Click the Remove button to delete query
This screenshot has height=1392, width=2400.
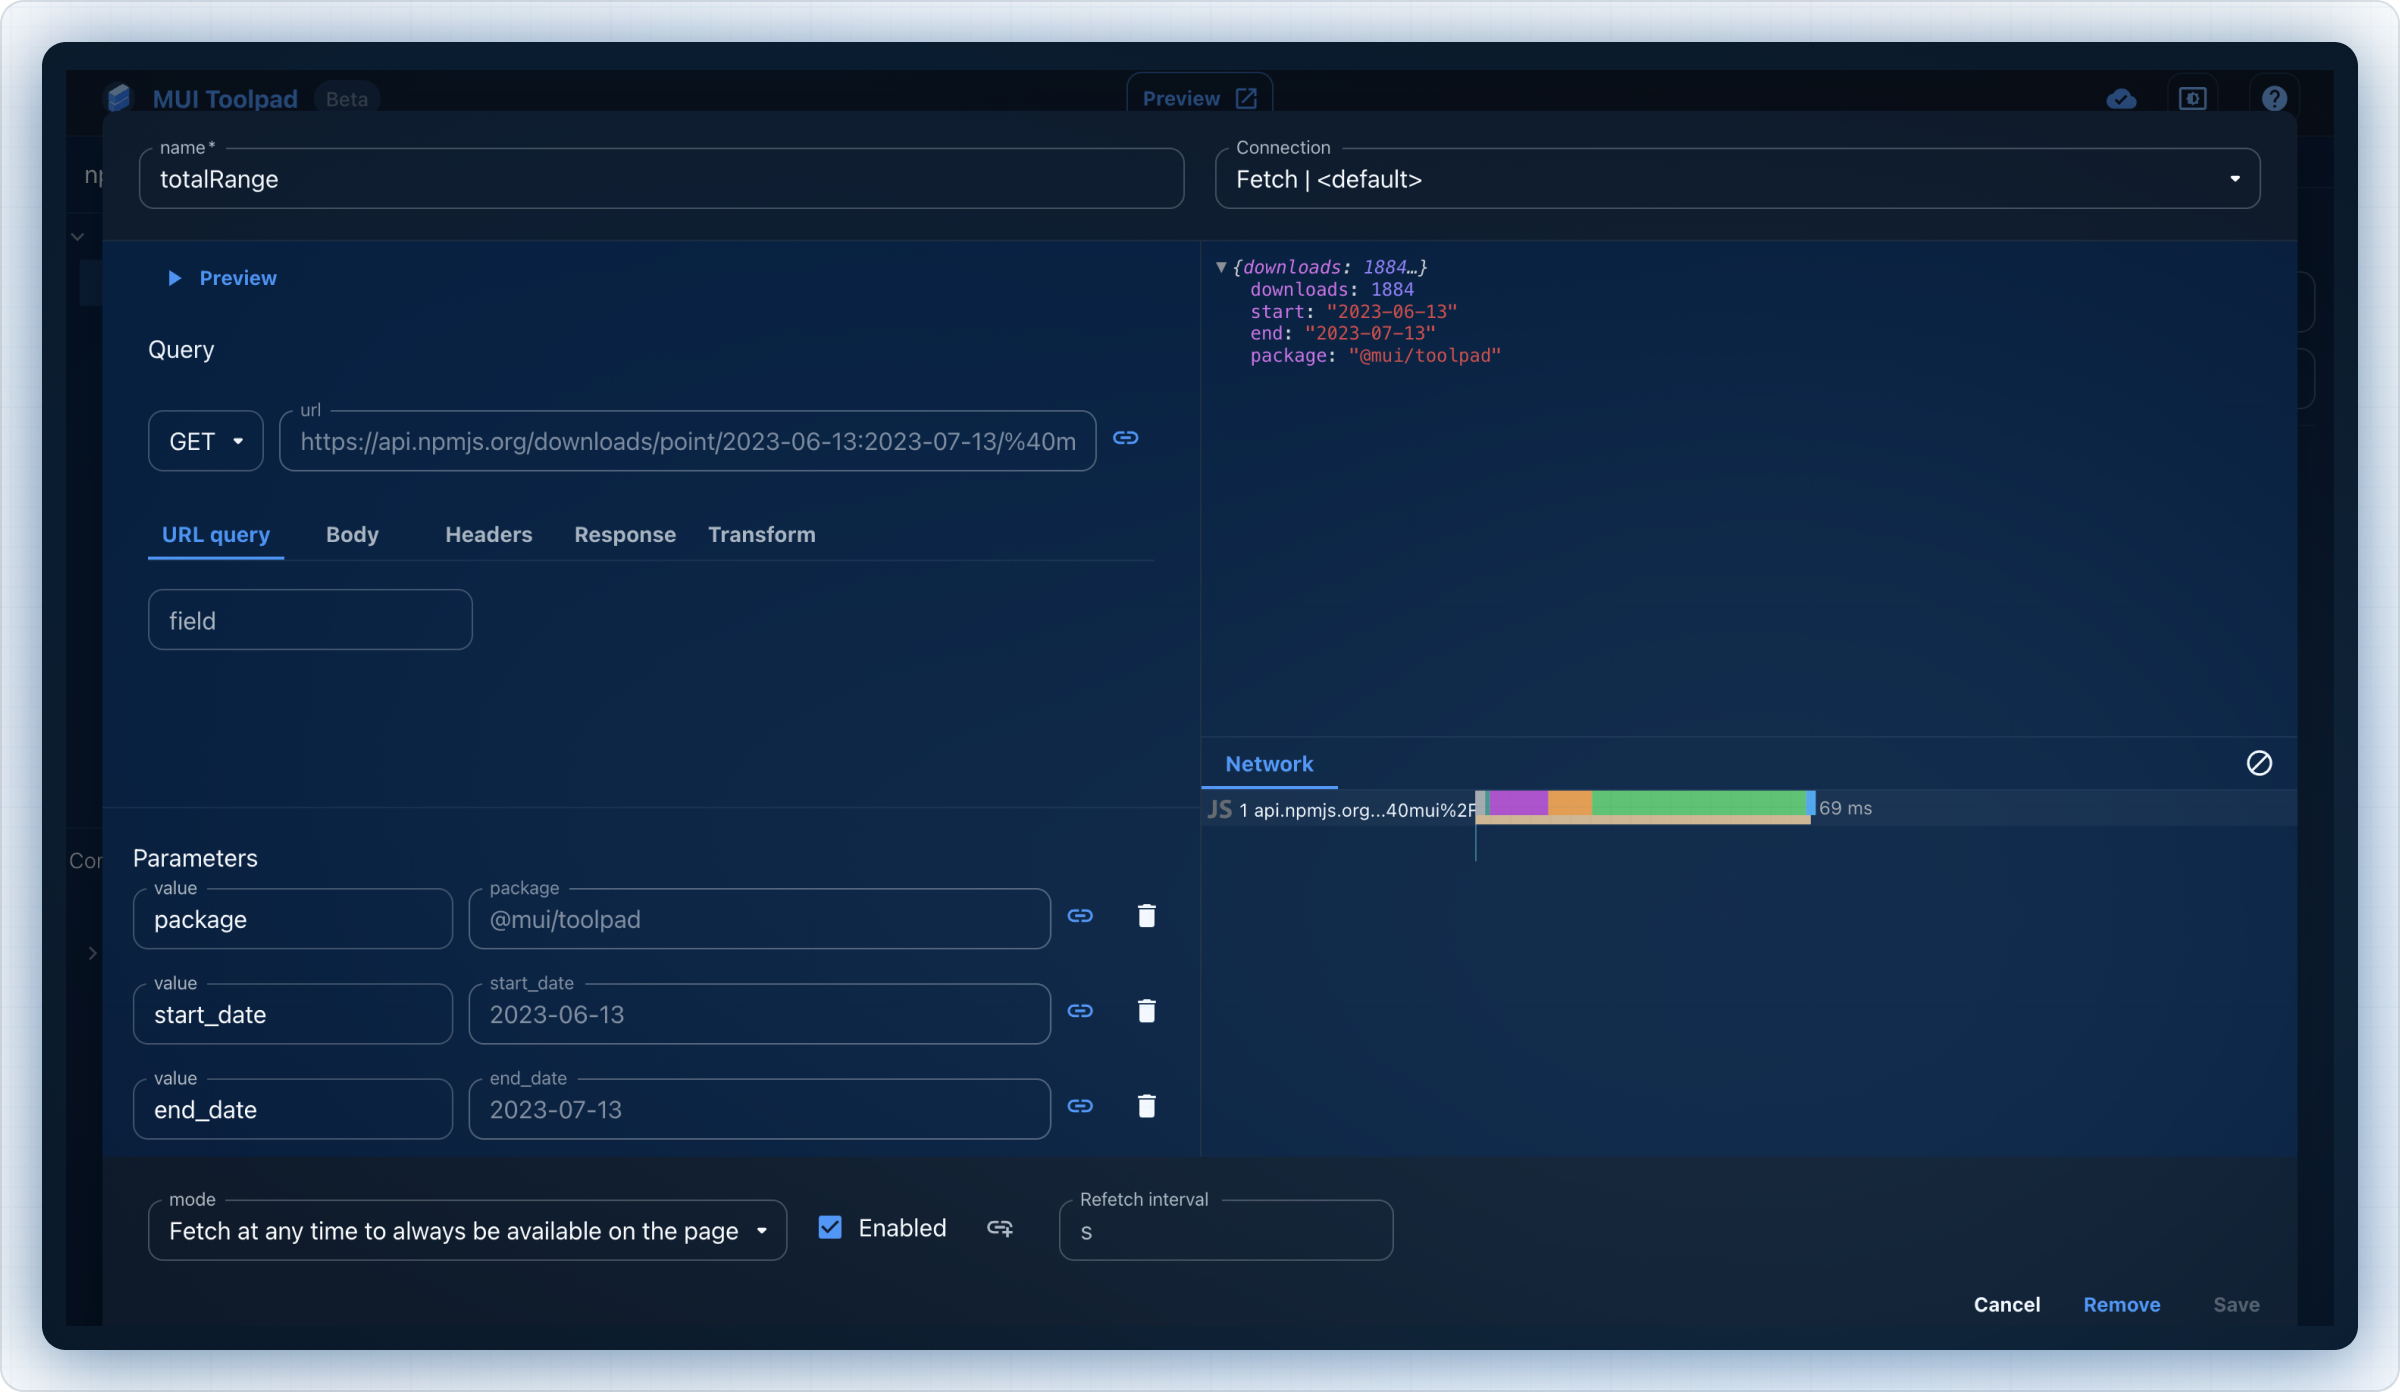[x=2122, y=1306]
